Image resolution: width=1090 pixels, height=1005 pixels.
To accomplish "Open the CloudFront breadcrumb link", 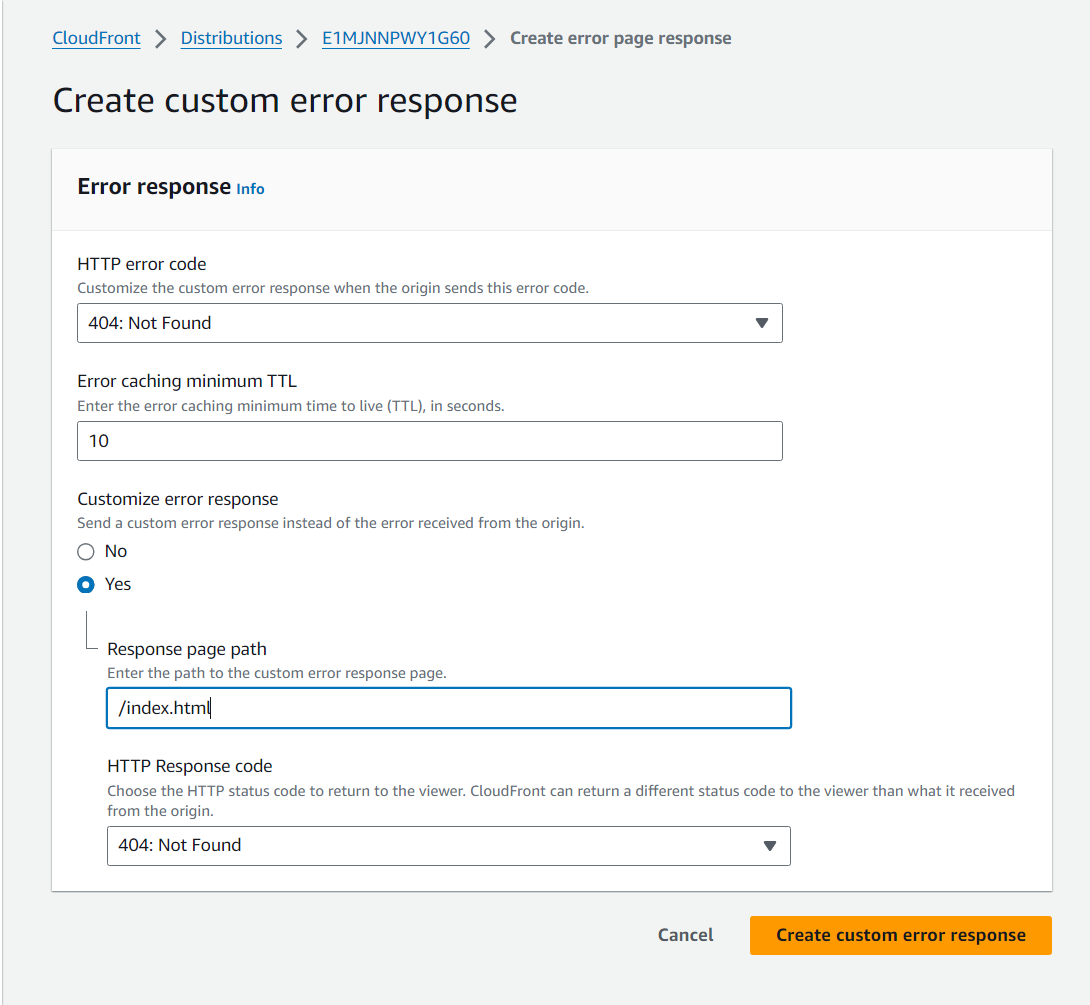I will tap(96, 38).
